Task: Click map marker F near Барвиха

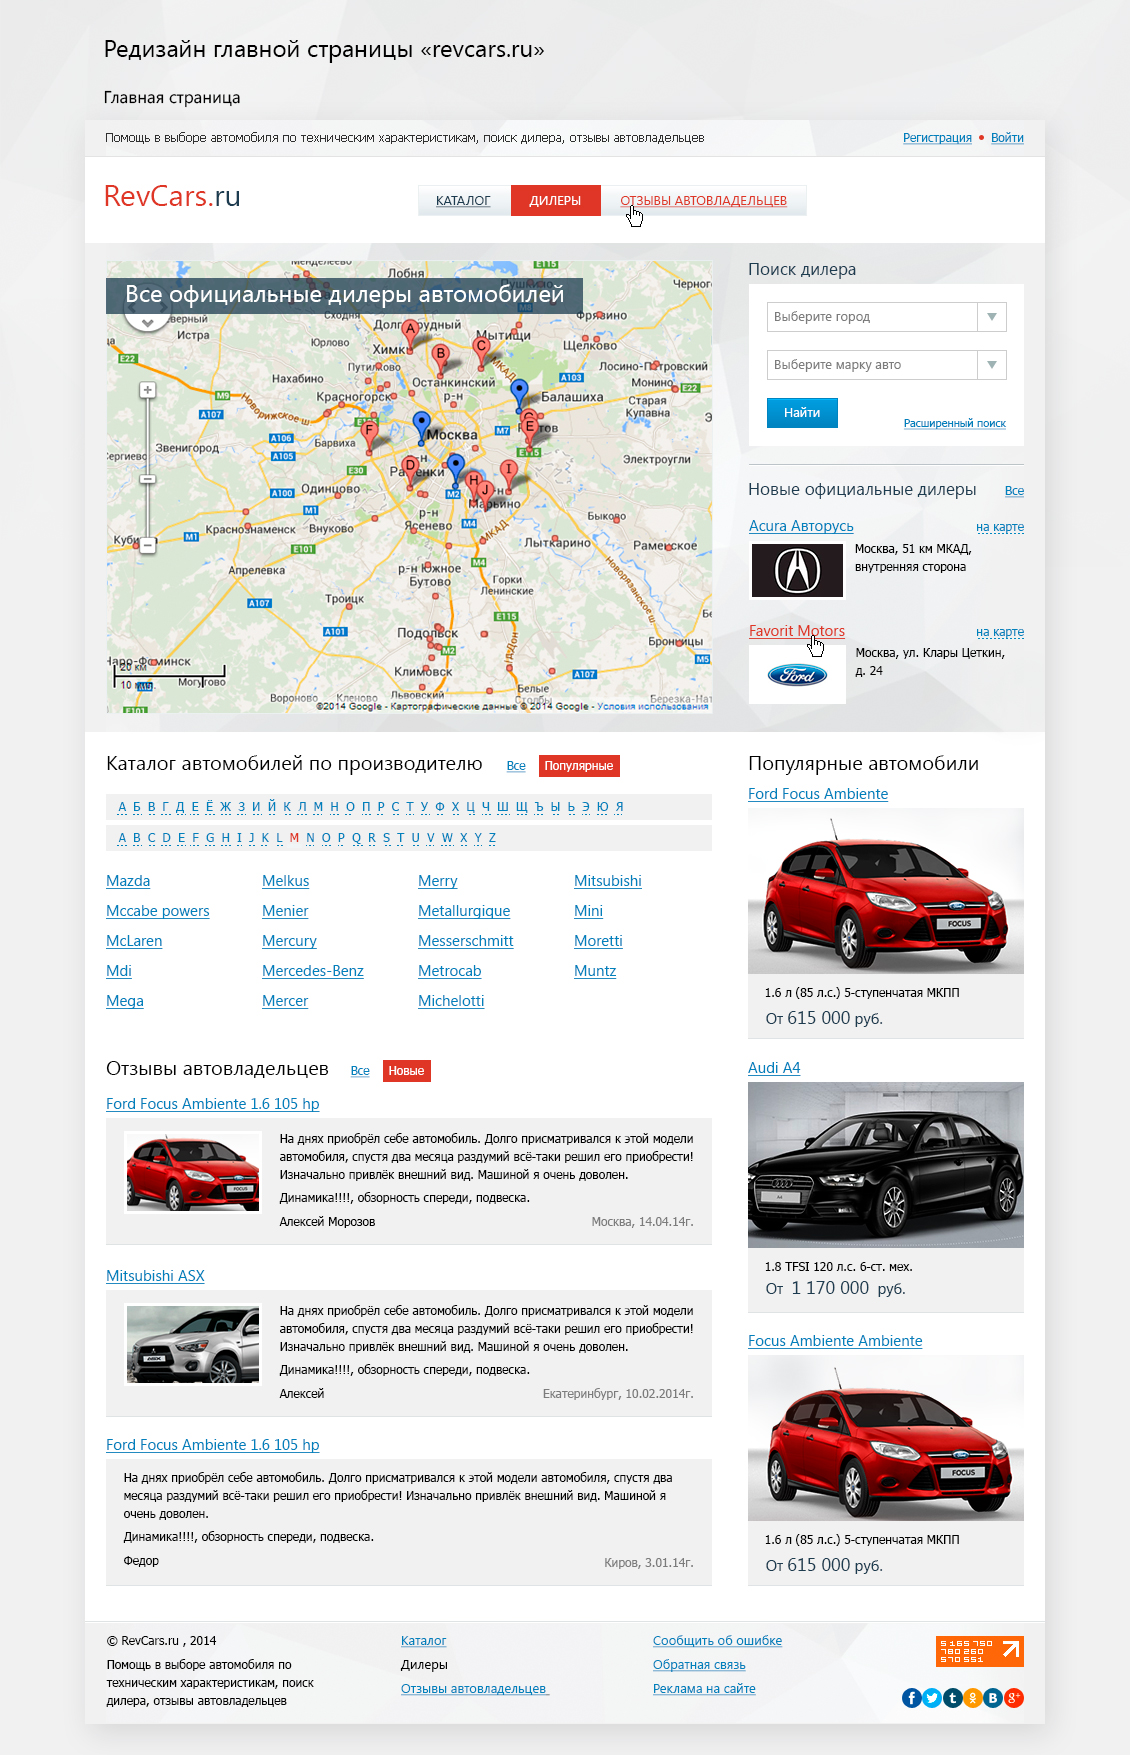Action: [x=369, y=435]
